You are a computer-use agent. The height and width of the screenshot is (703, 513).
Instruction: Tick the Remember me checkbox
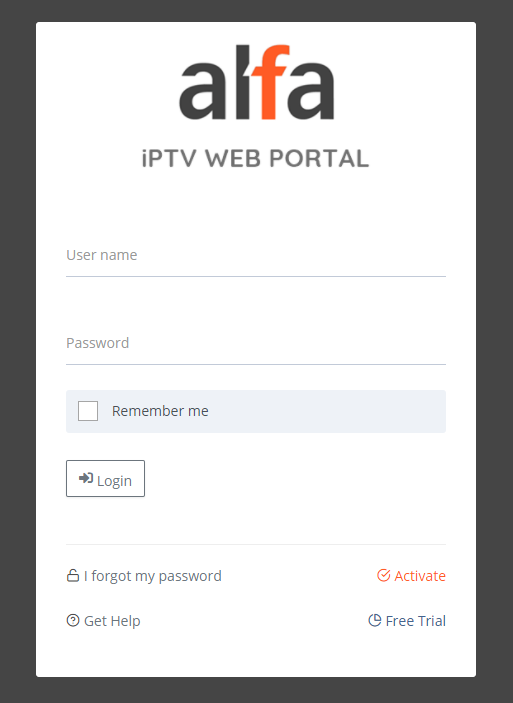pos(88,411)
